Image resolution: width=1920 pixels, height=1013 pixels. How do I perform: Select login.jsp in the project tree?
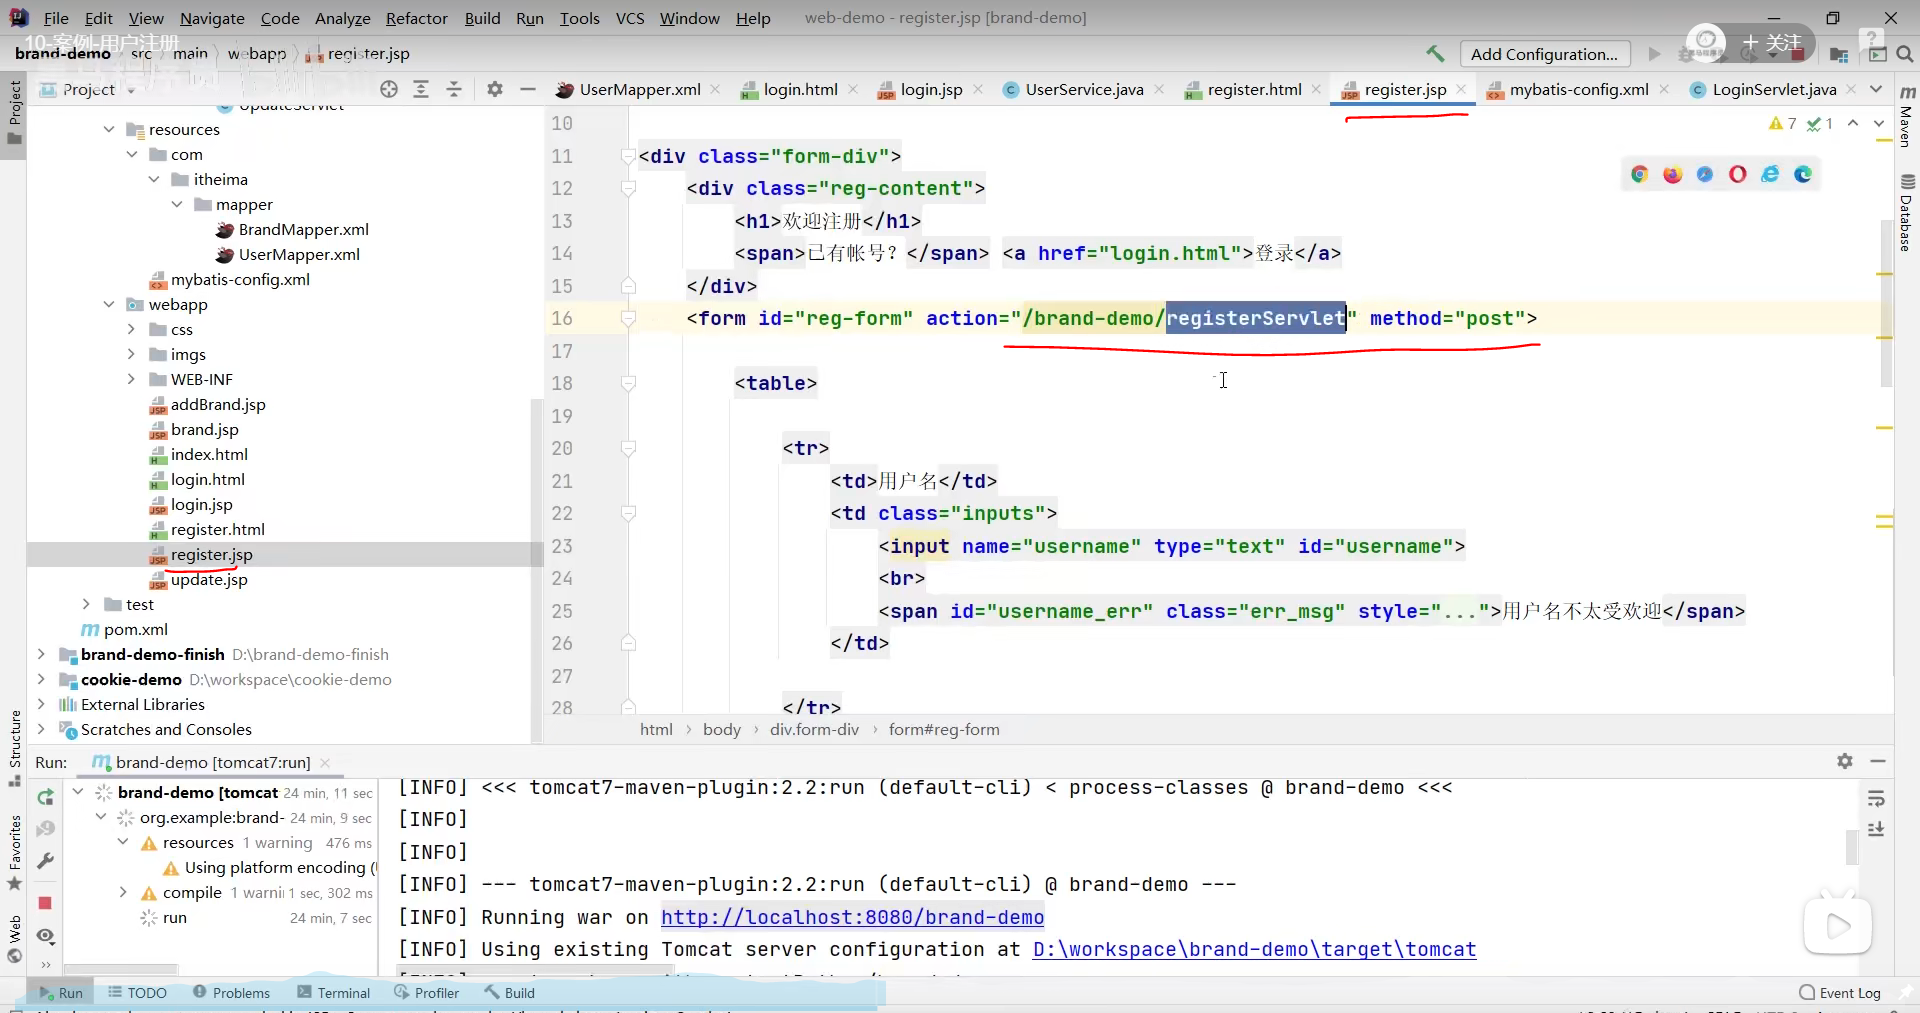click(201, 505)
